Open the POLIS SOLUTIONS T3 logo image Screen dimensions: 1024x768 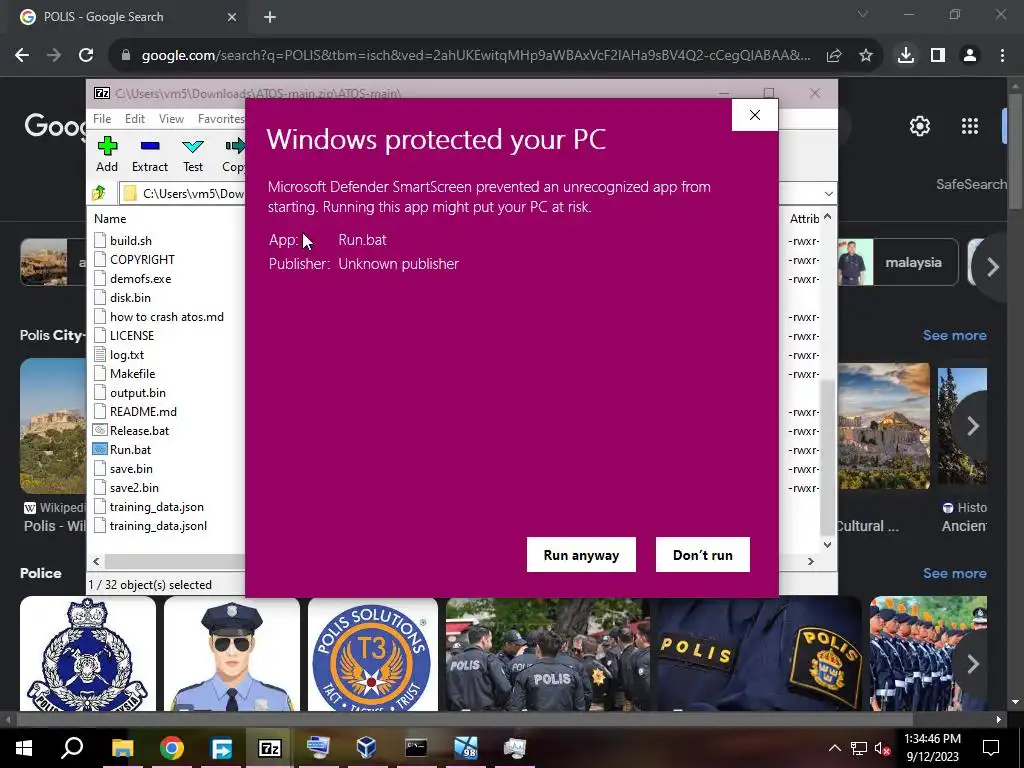click(x=373, y=654)
